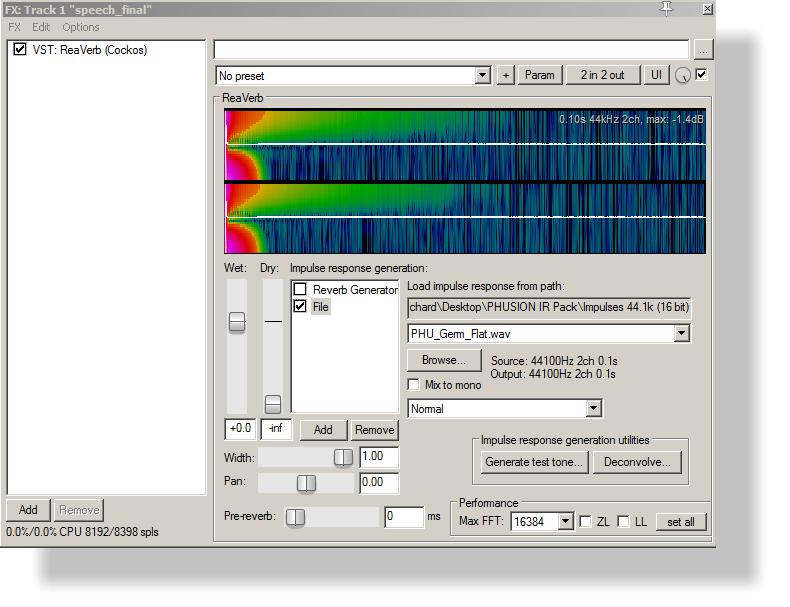Open the PHU_Gem_Flat.wav file dropdown
This screenshot has height=607, width=790.
[682, 333]
